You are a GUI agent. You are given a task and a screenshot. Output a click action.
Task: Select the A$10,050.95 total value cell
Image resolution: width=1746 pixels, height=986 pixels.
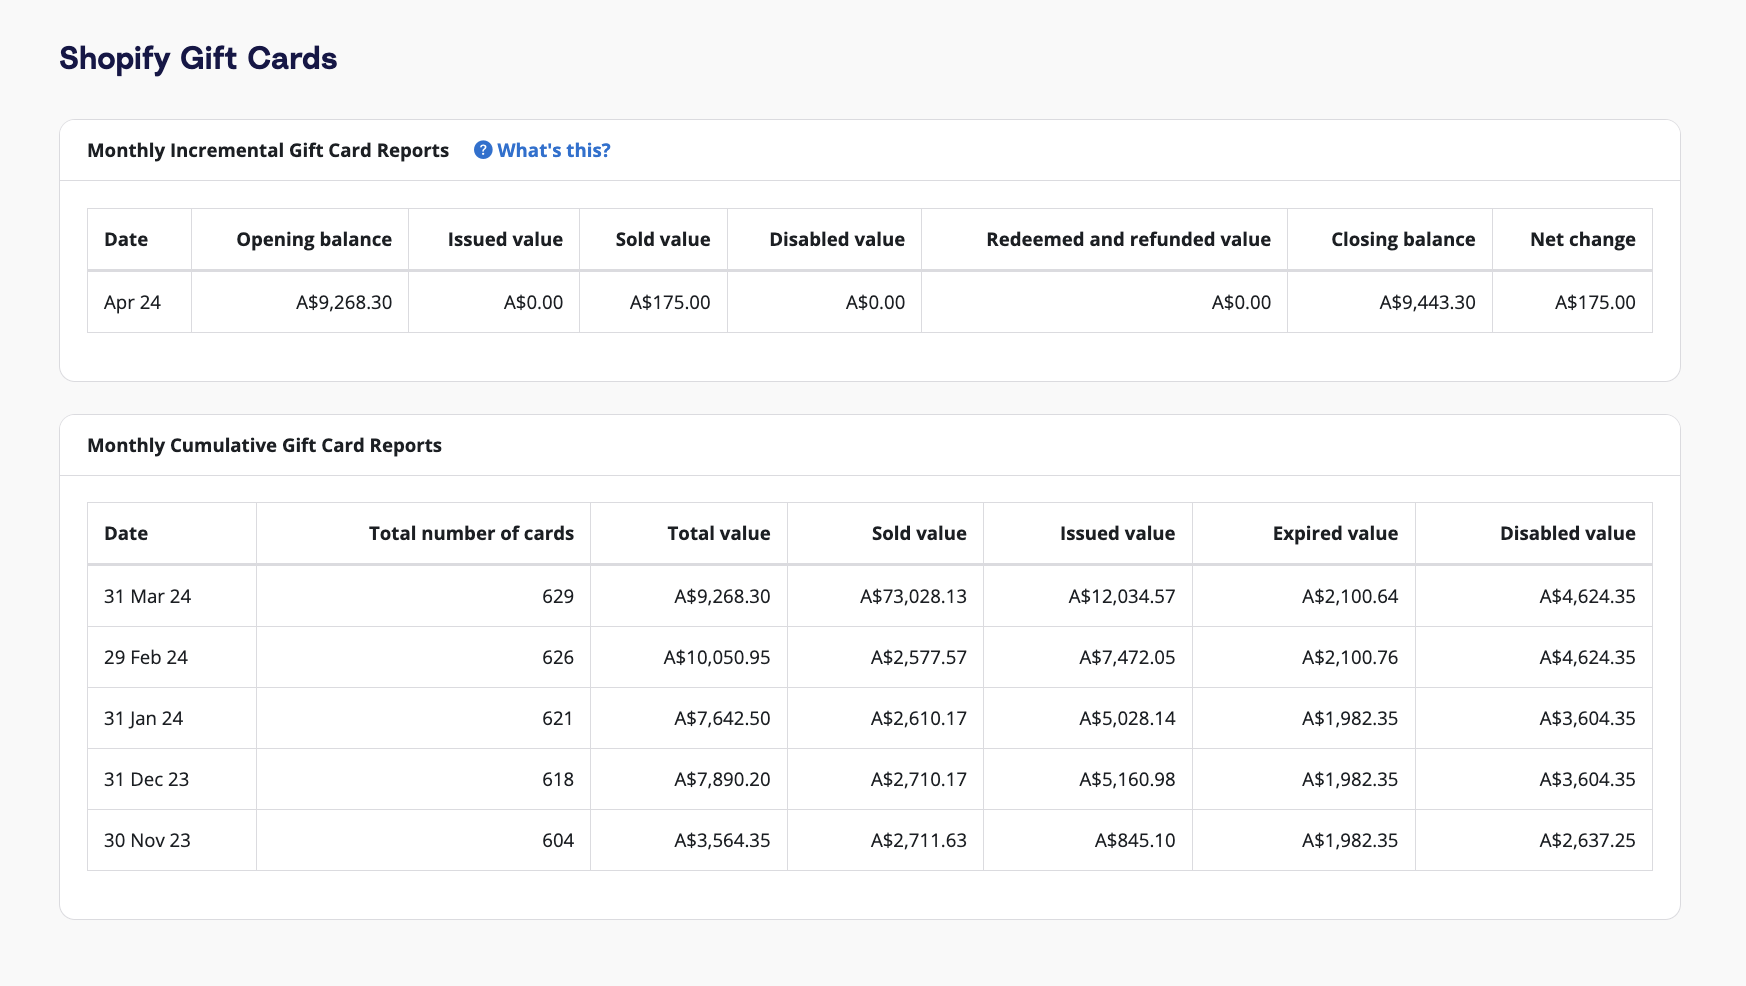[x=689, y=657]
